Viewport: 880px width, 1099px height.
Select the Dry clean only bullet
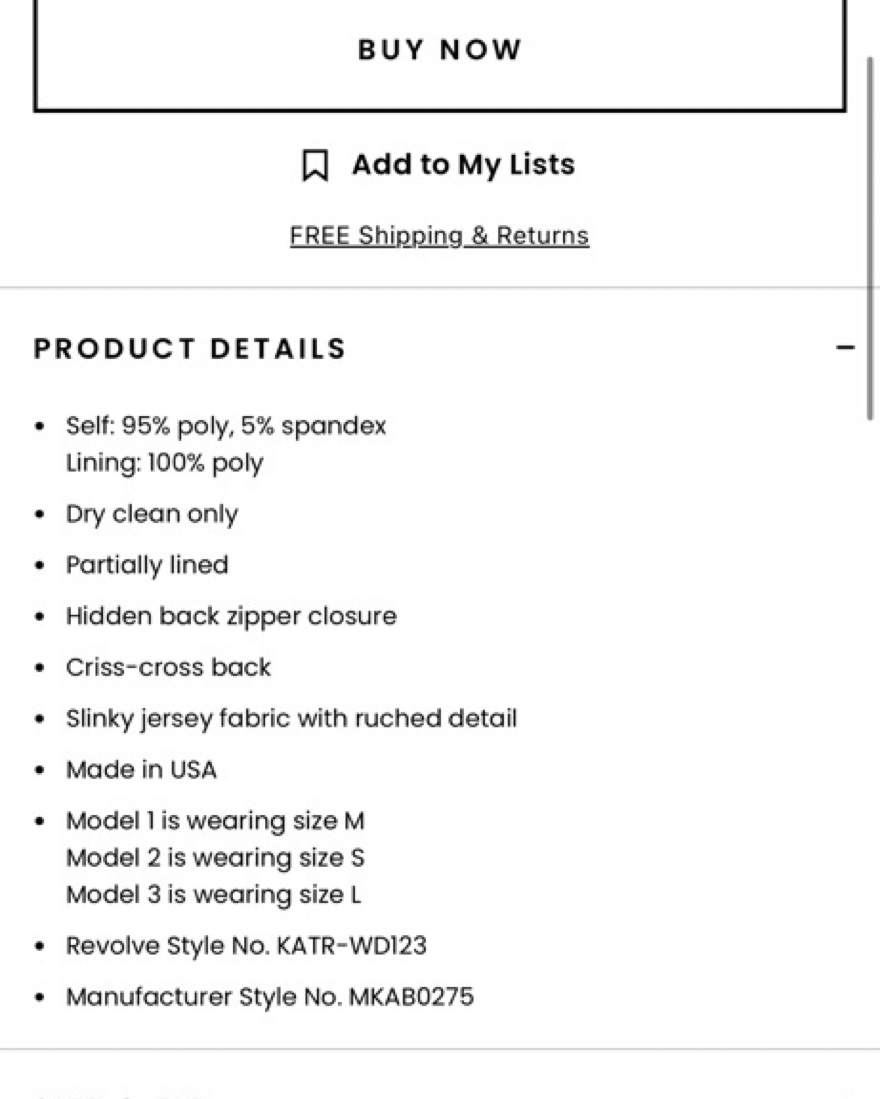click(x=152, y=514)
